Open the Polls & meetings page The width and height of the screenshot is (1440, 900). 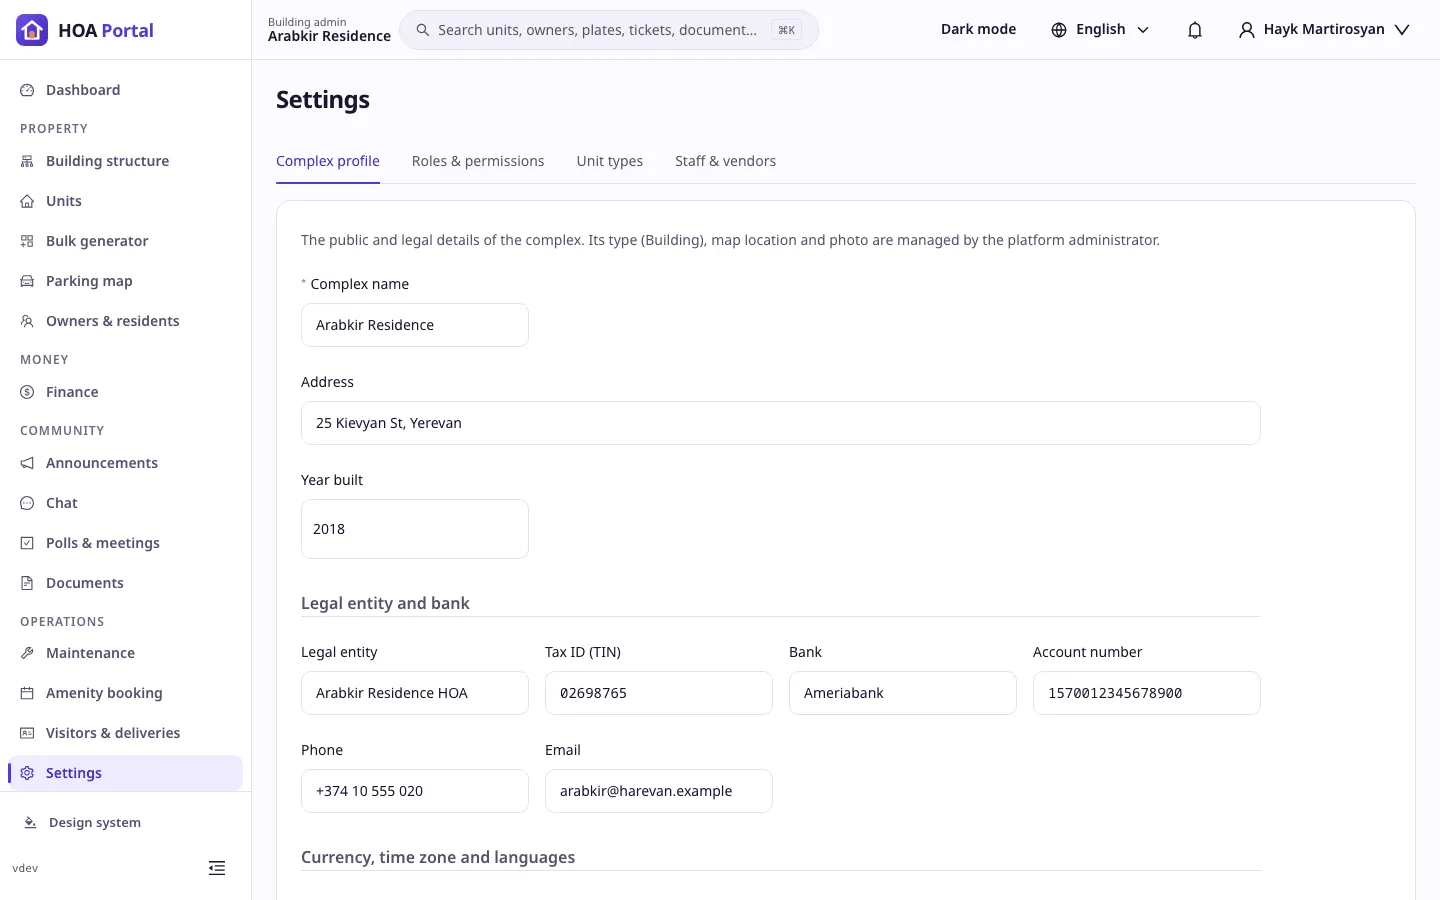(x=125, y=543)
